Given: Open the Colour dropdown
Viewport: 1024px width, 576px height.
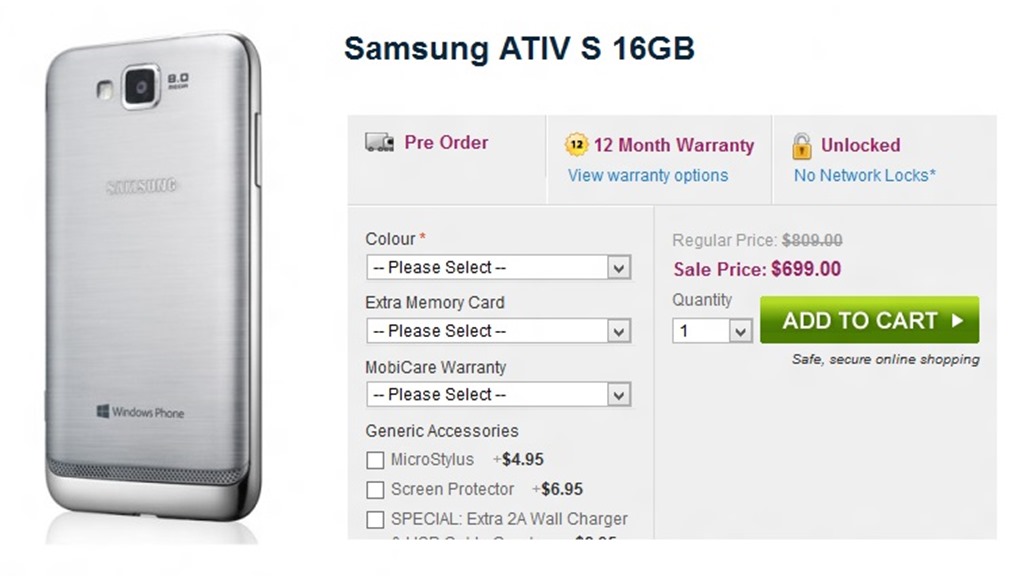Looking at the screenshot, I should 498,268.
